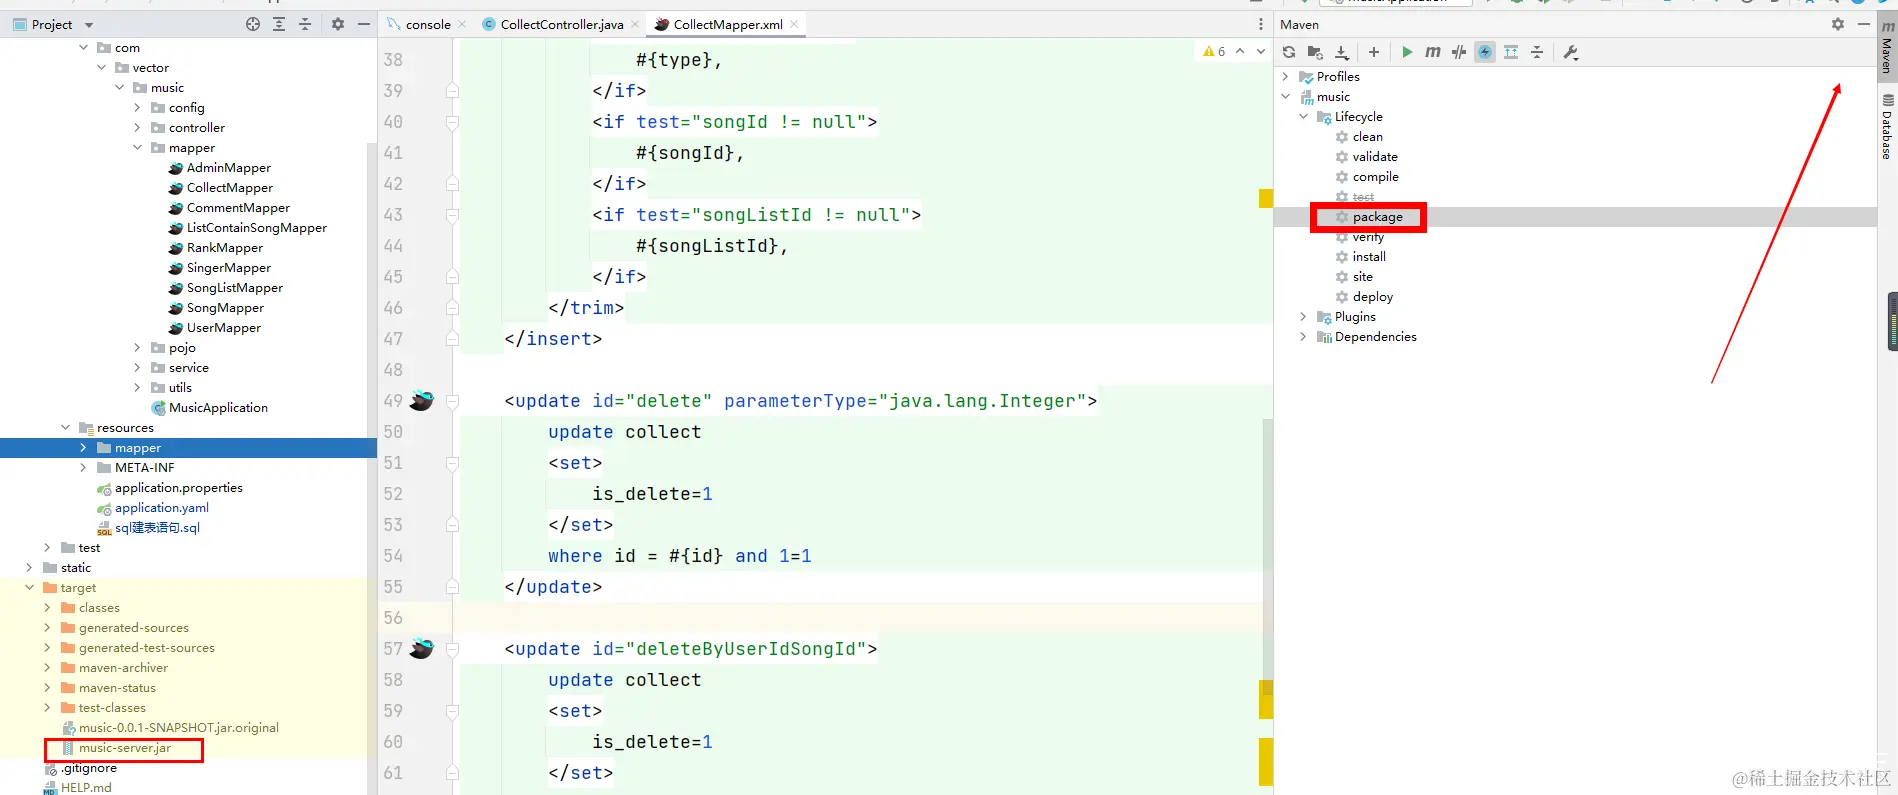Open Maven panel gear options
The height and width of the screenshot is (795, 1898).
1838,24
